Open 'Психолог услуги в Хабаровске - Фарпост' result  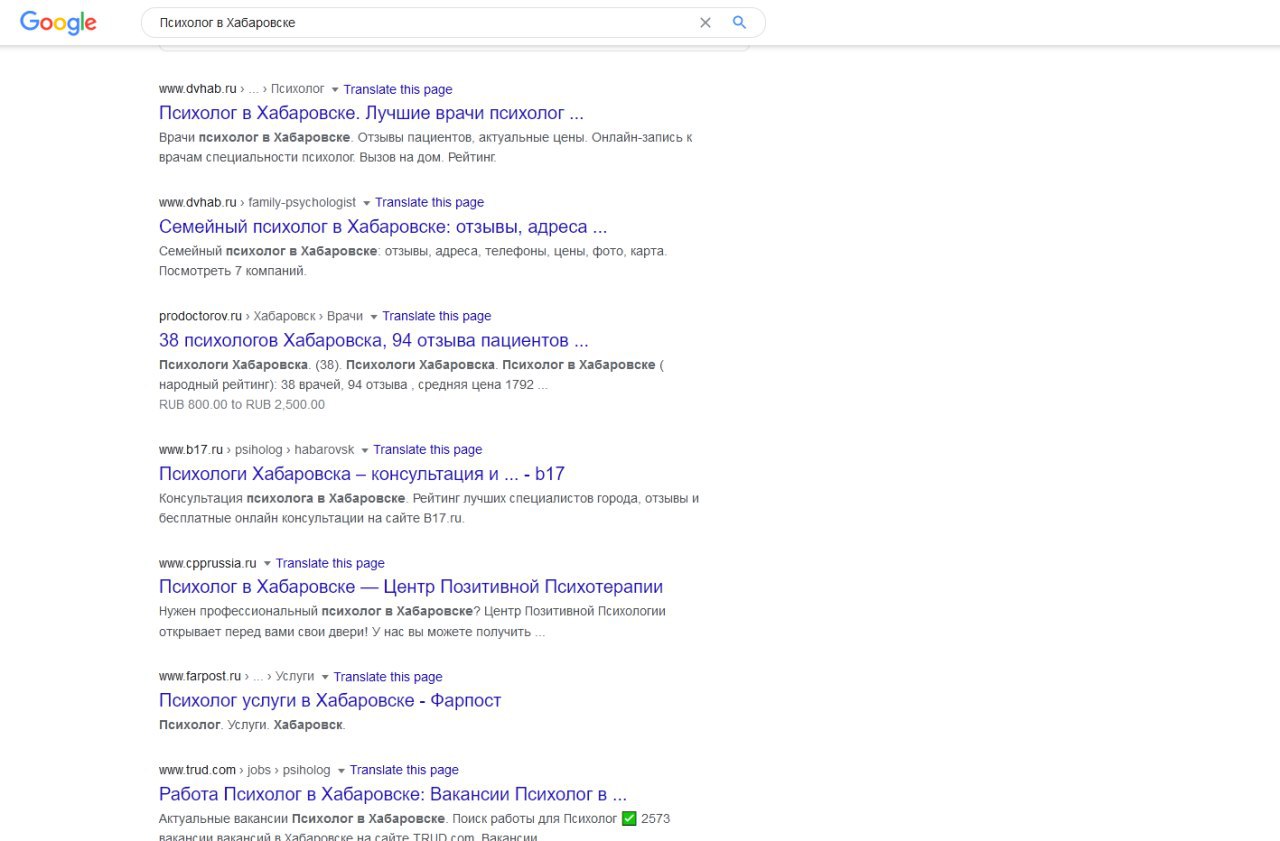[x=330, y=700]
